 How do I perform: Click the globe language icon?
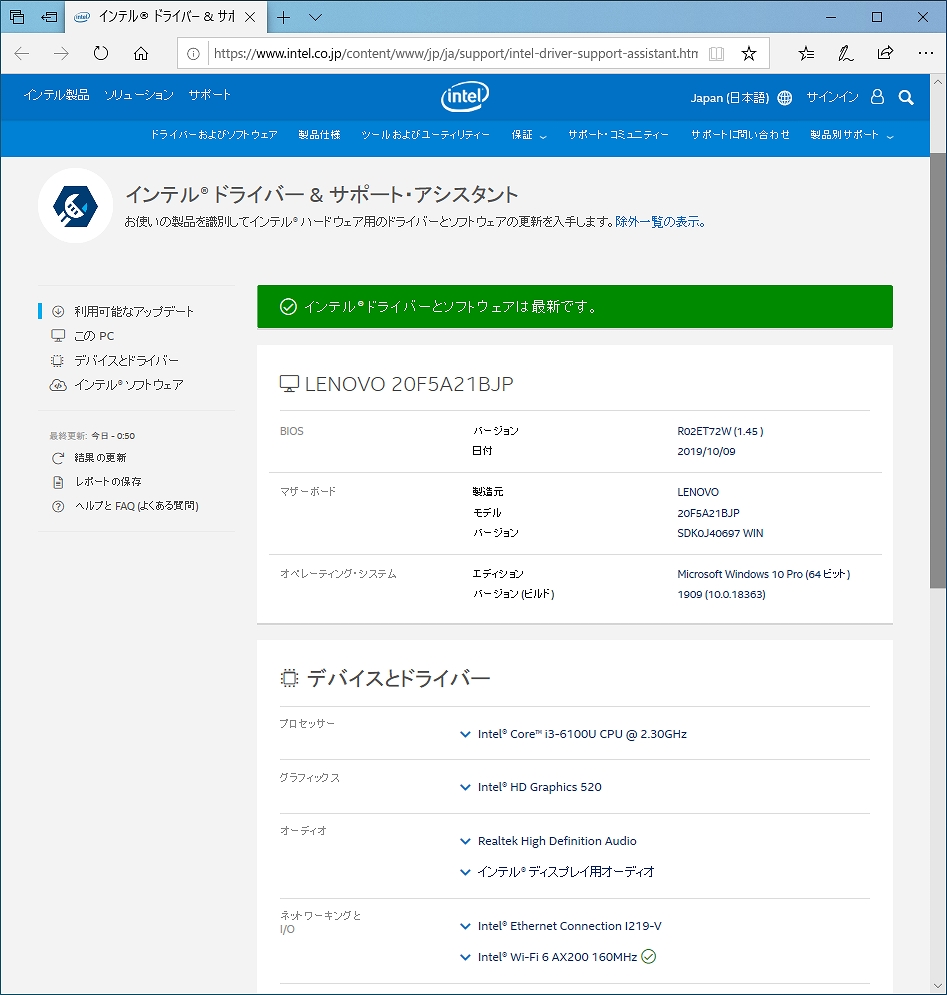785,98
